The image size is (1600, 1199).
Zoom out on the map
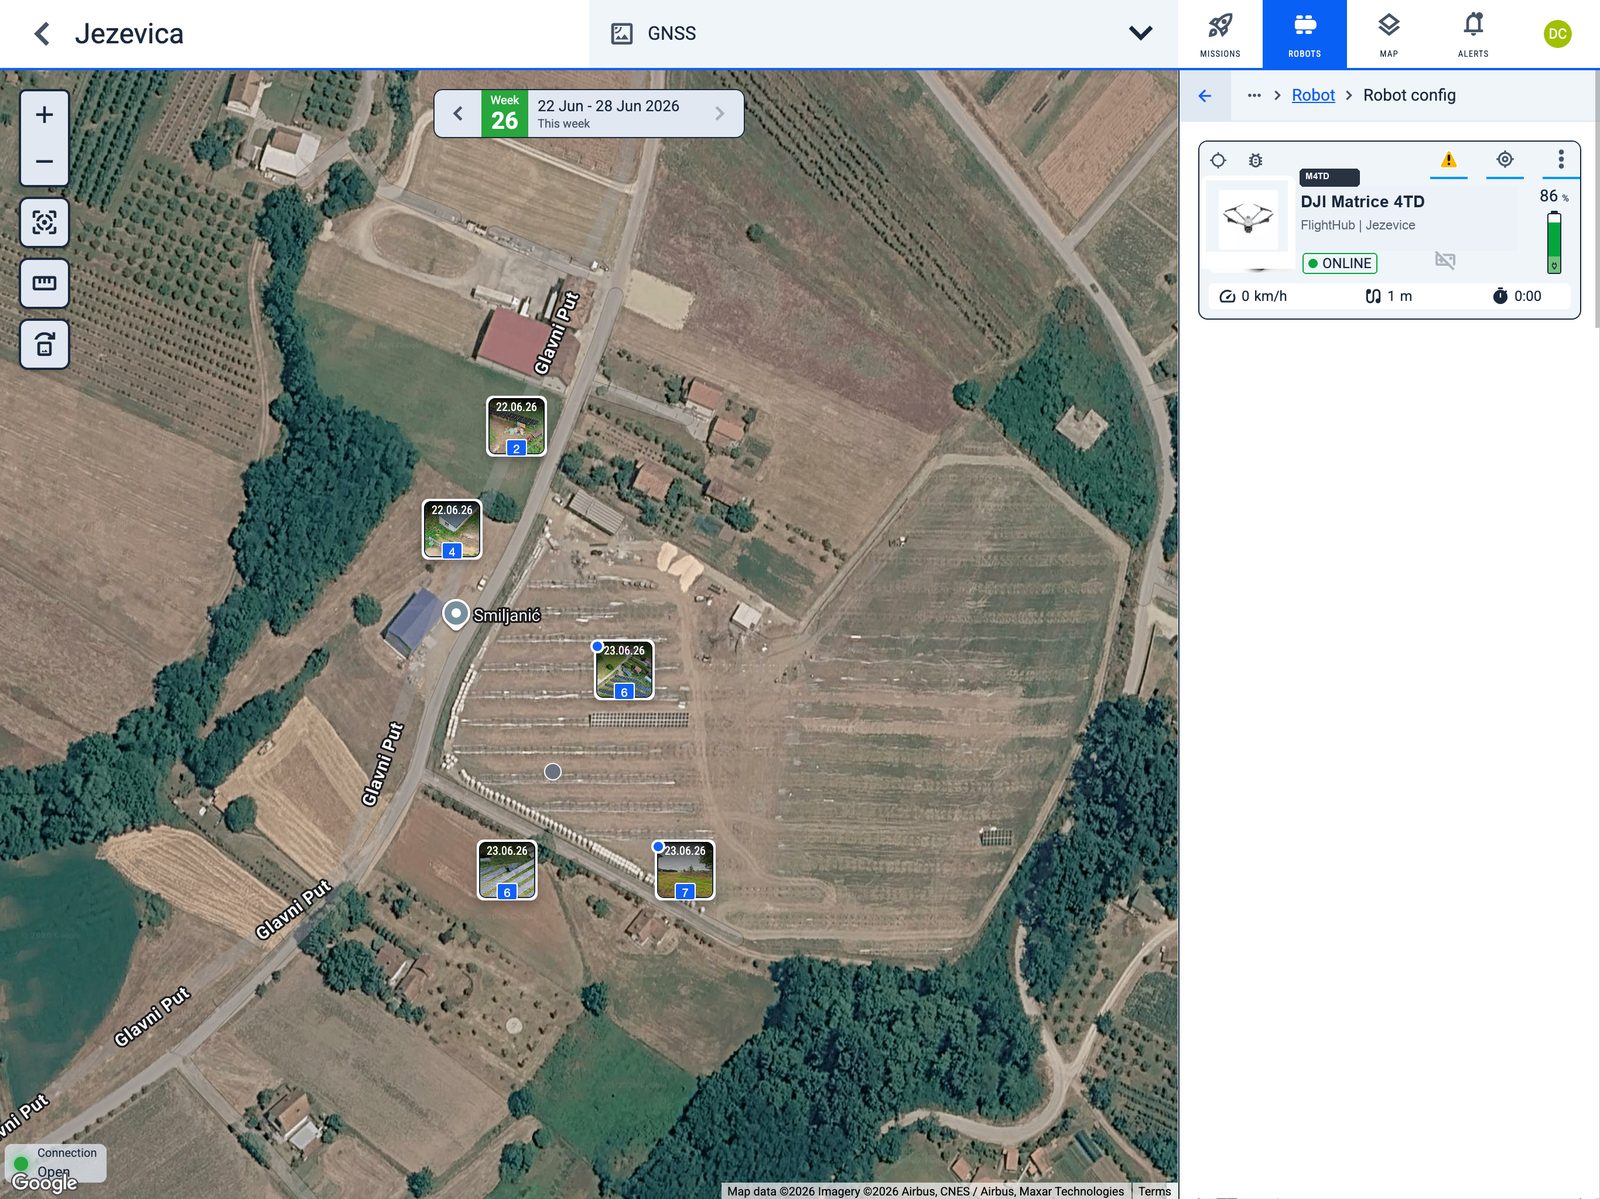click(45, 161)
